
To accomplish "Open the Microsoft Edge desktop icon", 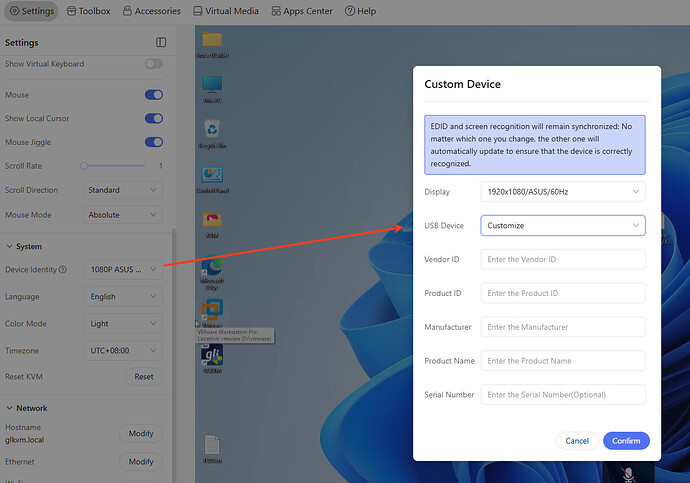I will 211,270.
